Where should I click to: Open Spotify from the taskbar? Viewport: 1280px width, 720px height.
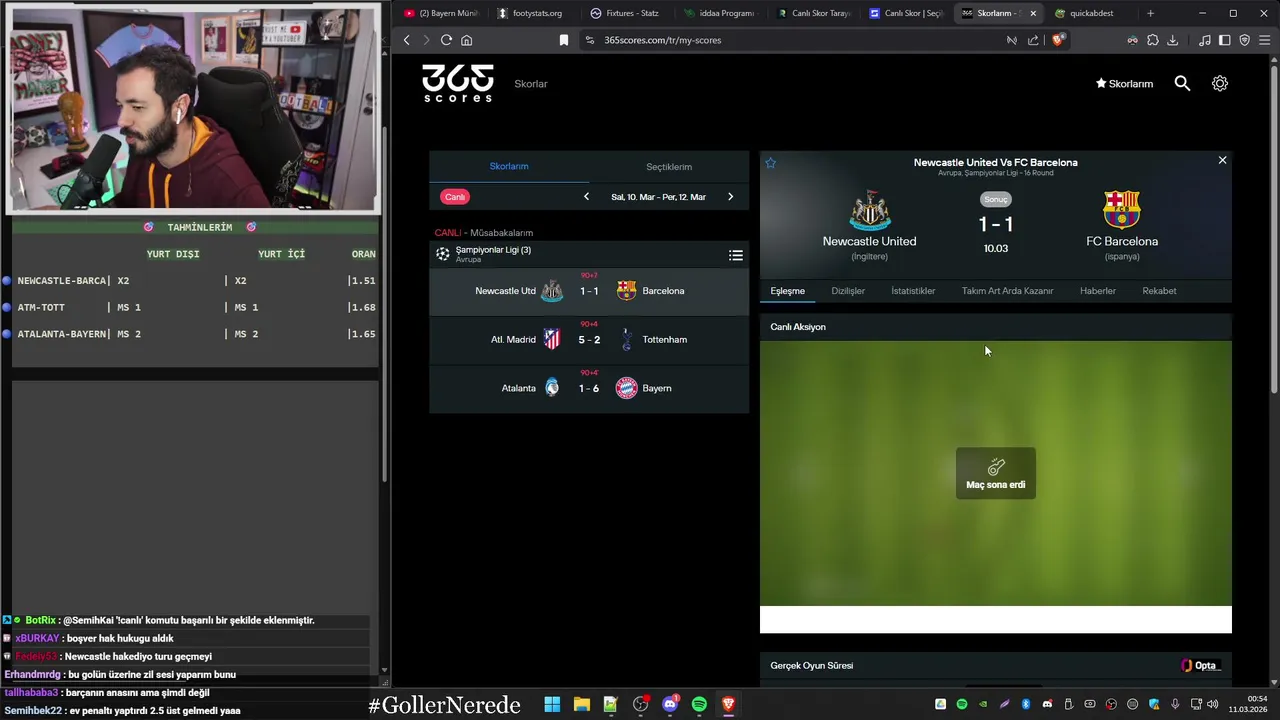(699, 704)
